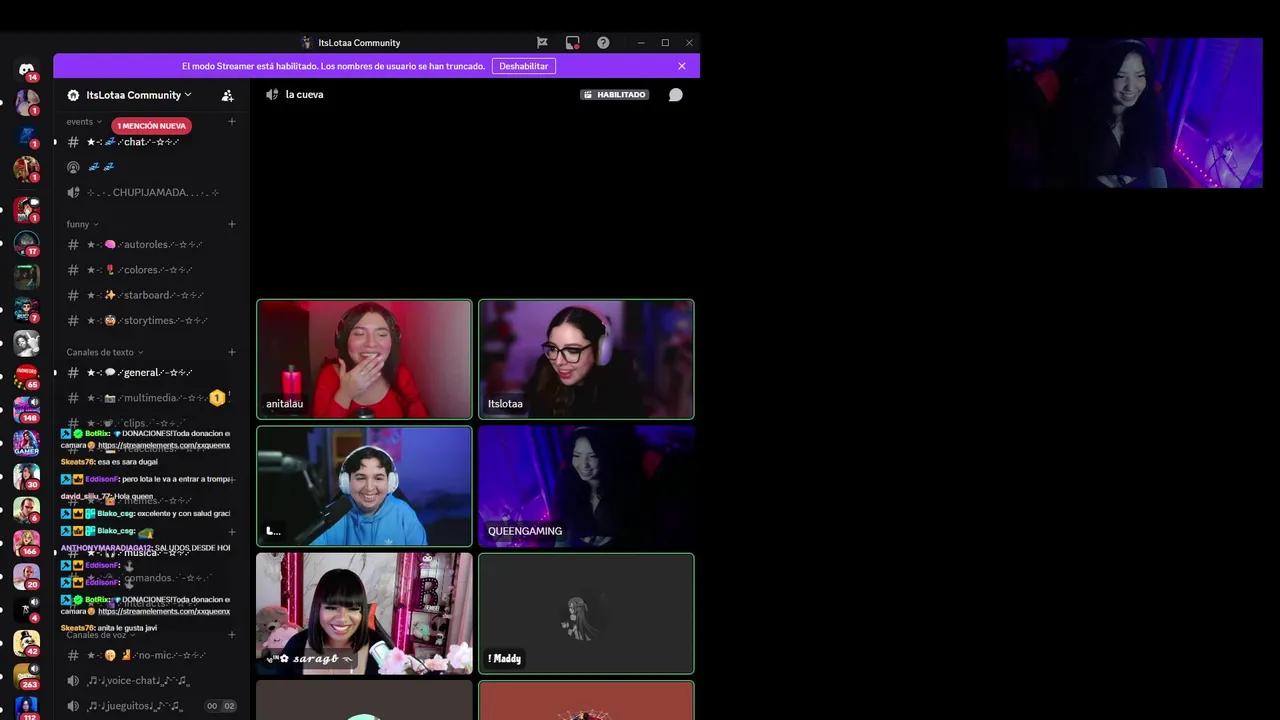1280x720 pixels.
Task: Select the GAMER server icon
Action: click(27, 443)
